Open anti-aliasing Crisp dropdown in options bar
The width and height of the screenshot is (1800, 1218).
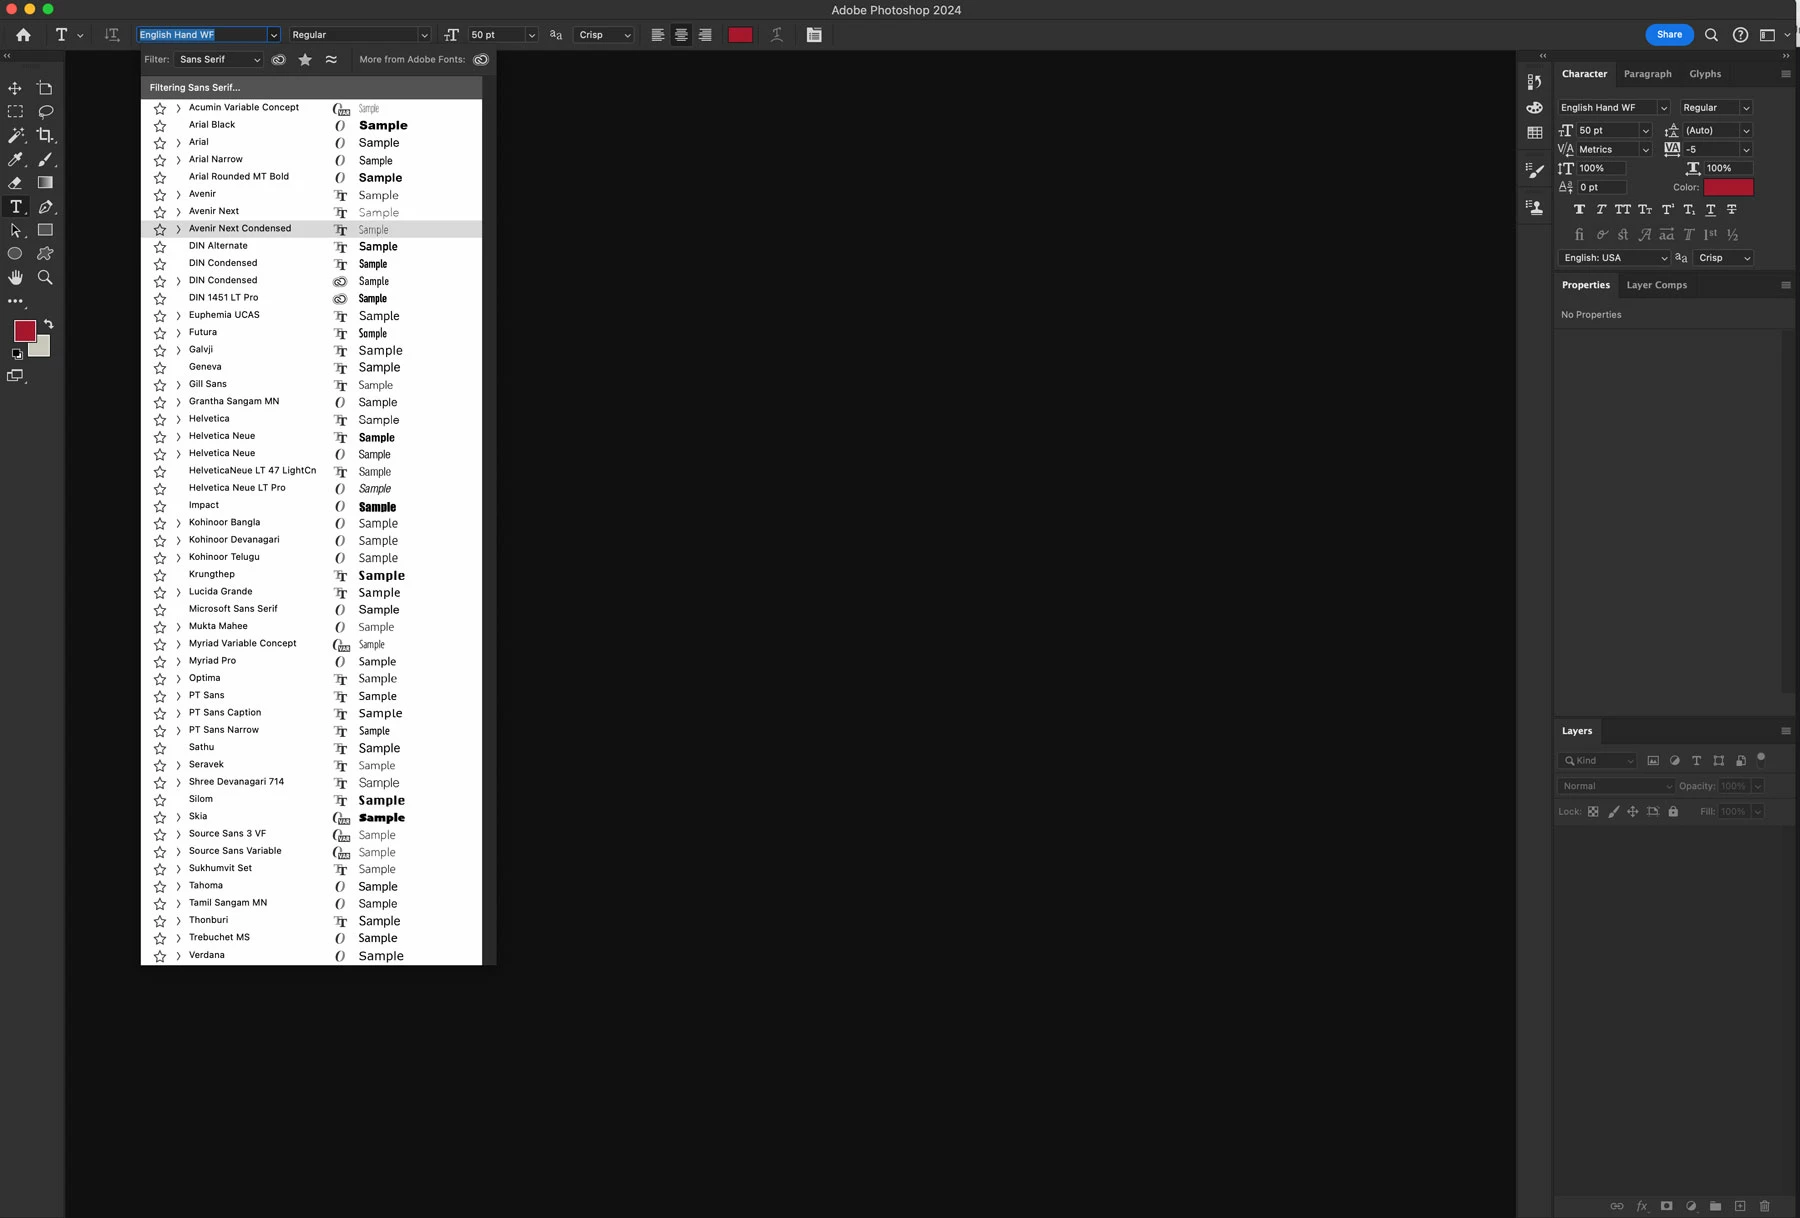tap(604, 35)
